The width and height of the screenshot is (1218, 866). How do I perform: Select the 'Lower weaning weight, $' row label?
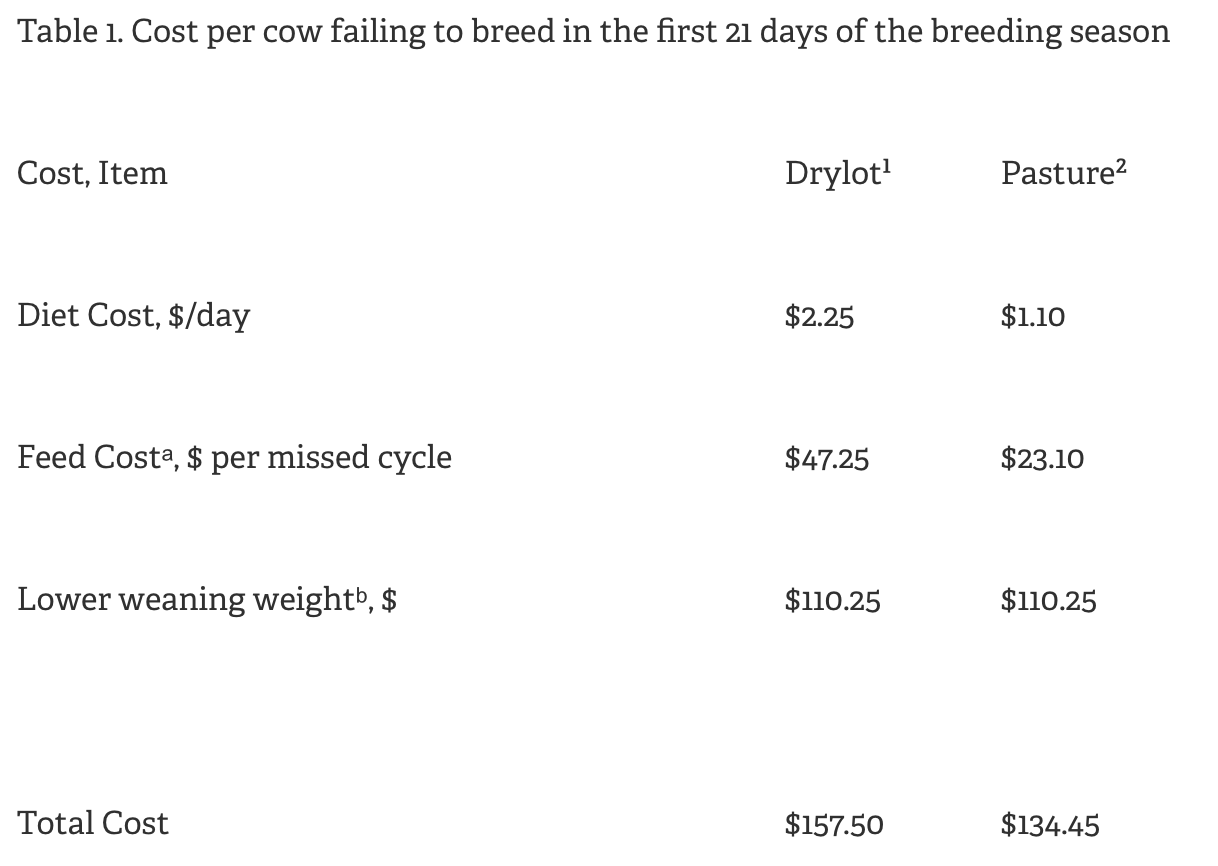point(207,600)
